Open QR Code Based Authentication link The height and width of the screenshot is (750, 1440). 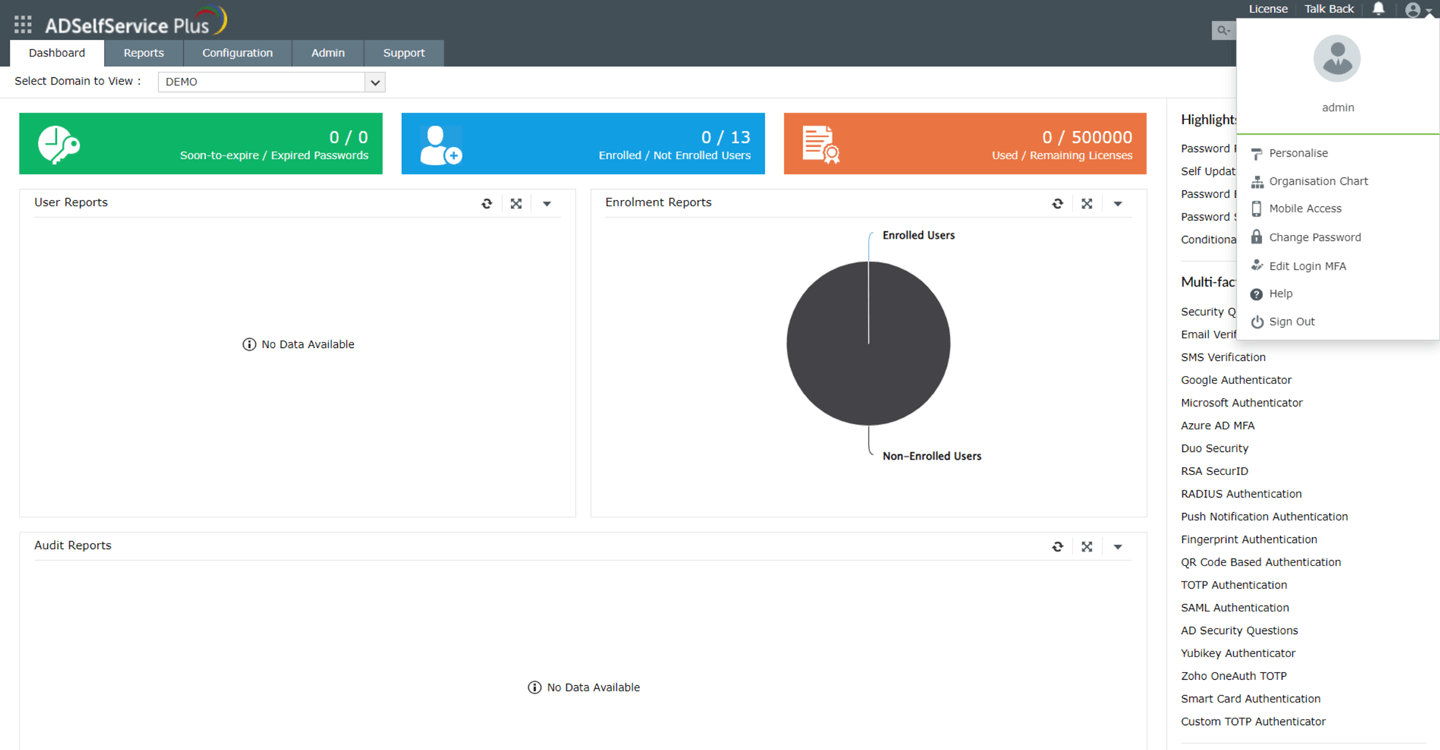pos(1261,563)
